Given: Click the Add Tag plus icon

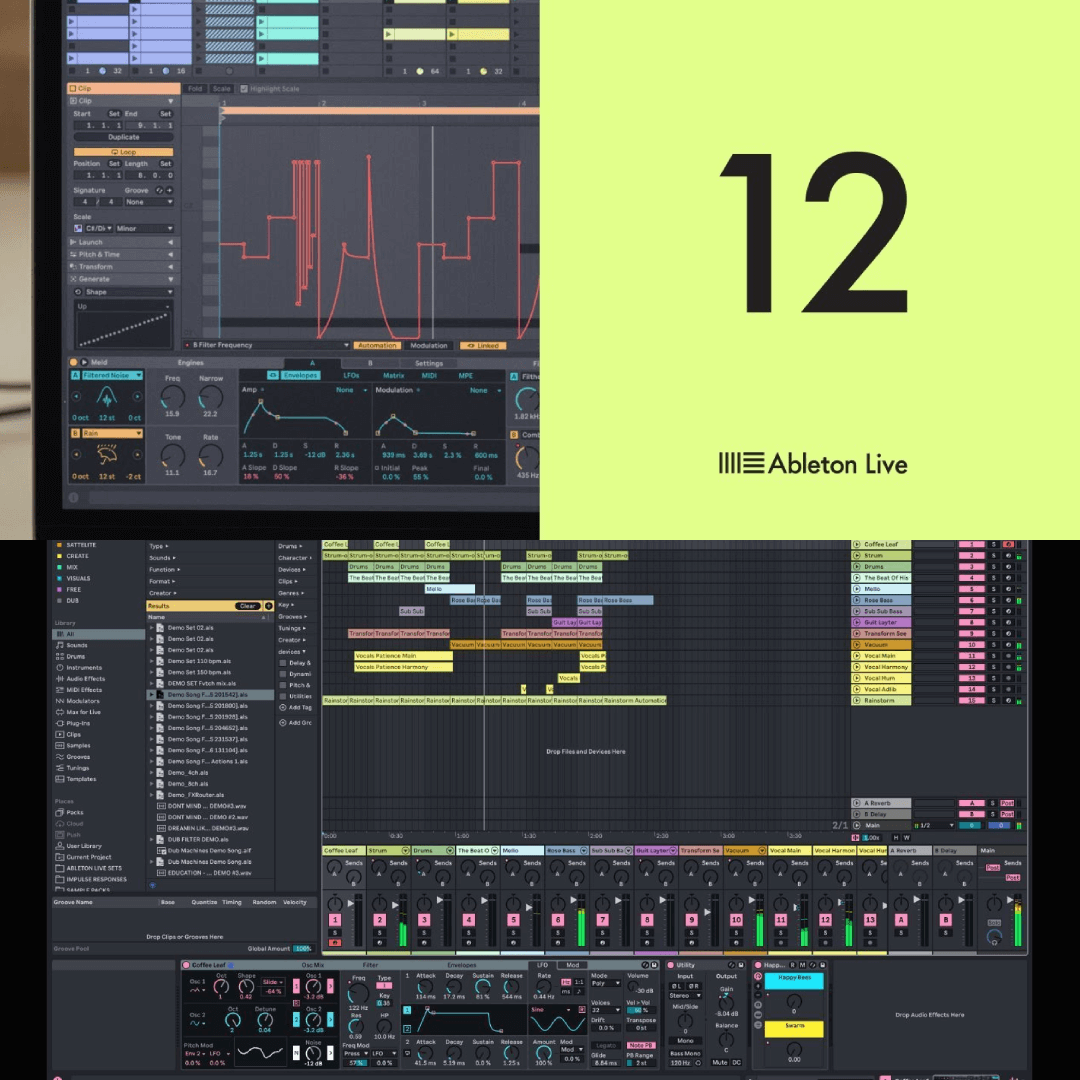Looking at the screenshot, I should 282,707.
